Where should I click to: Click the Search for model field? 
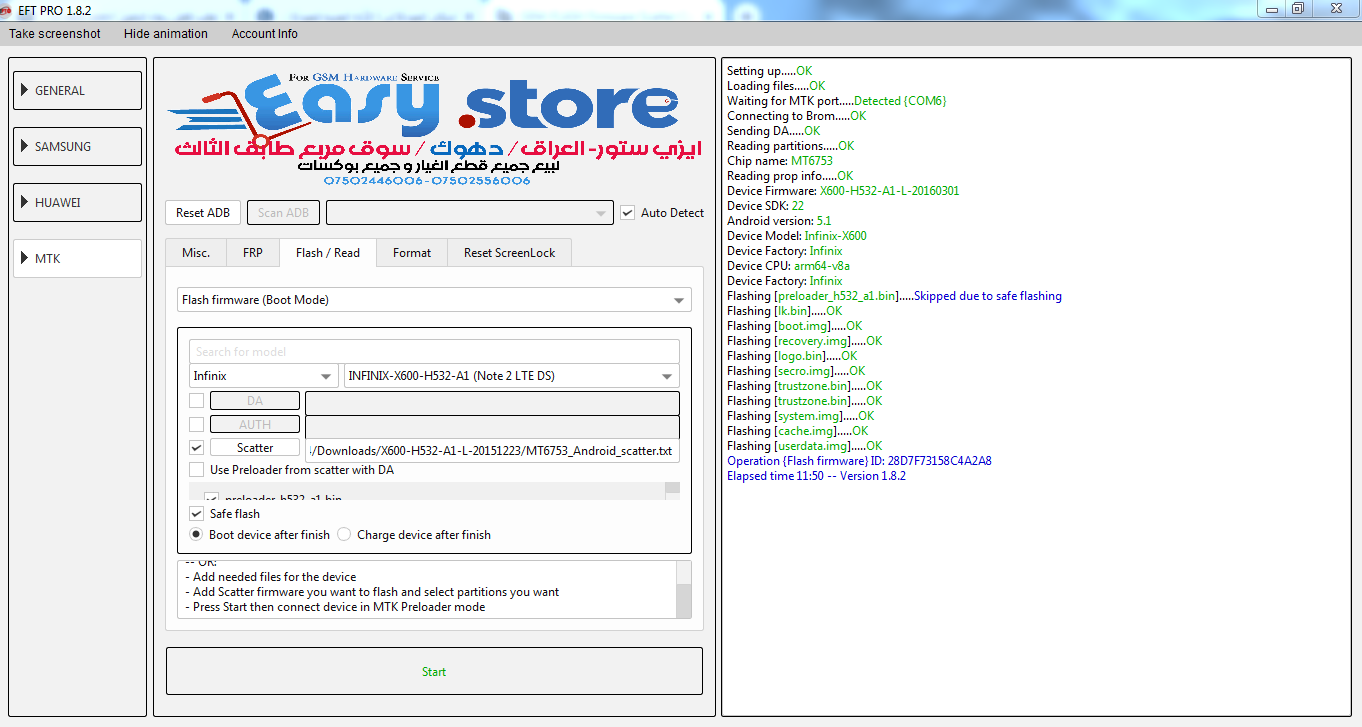434,352
